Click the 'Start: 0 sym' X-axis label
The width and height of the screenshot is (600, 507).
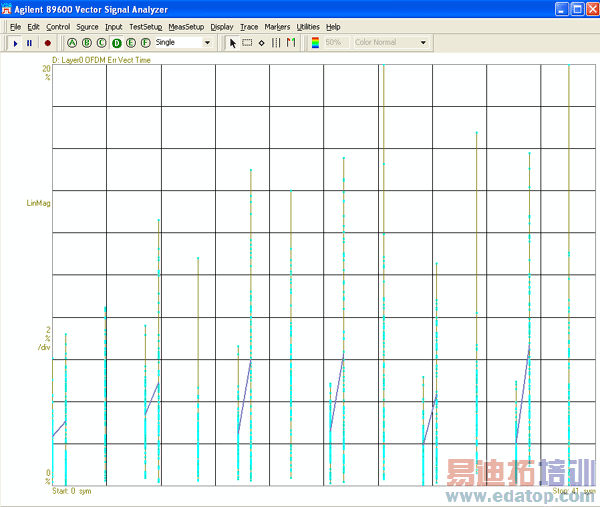tap(72, 491)
